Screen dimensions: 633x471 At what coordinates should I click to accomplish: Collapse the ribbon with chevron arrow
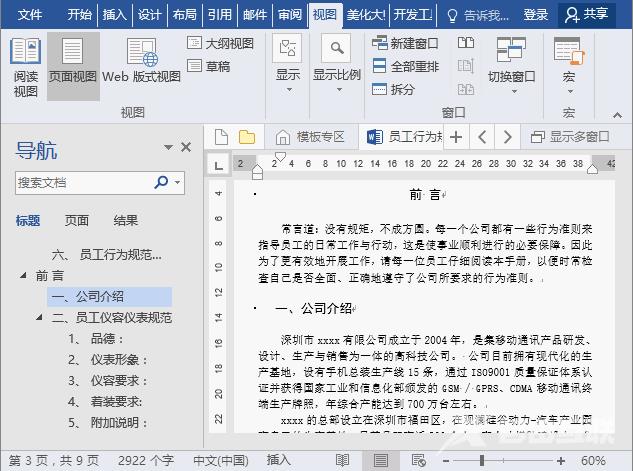point(617,115)
